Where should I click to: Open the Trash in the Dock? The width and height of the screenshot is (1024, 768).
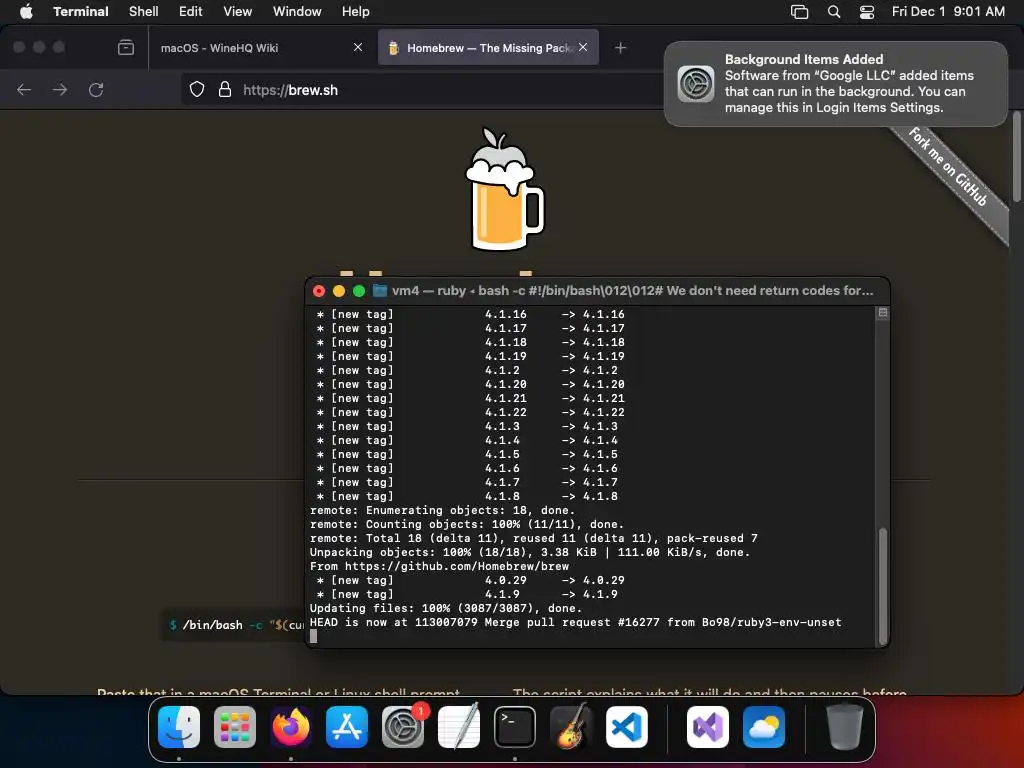click(845, 727)
